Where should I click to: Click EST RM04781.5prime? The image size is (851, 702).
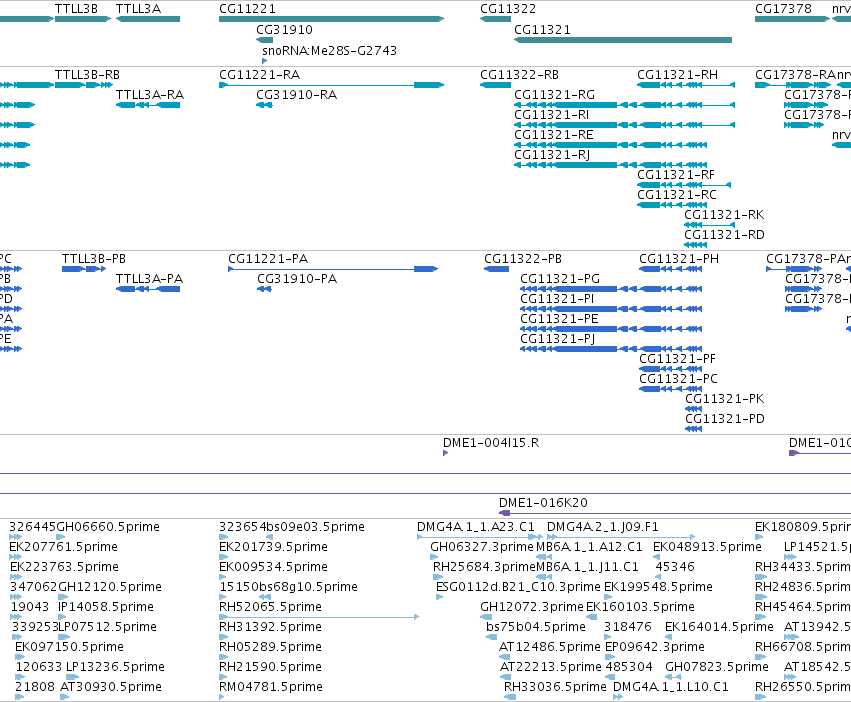pos(271,687)
